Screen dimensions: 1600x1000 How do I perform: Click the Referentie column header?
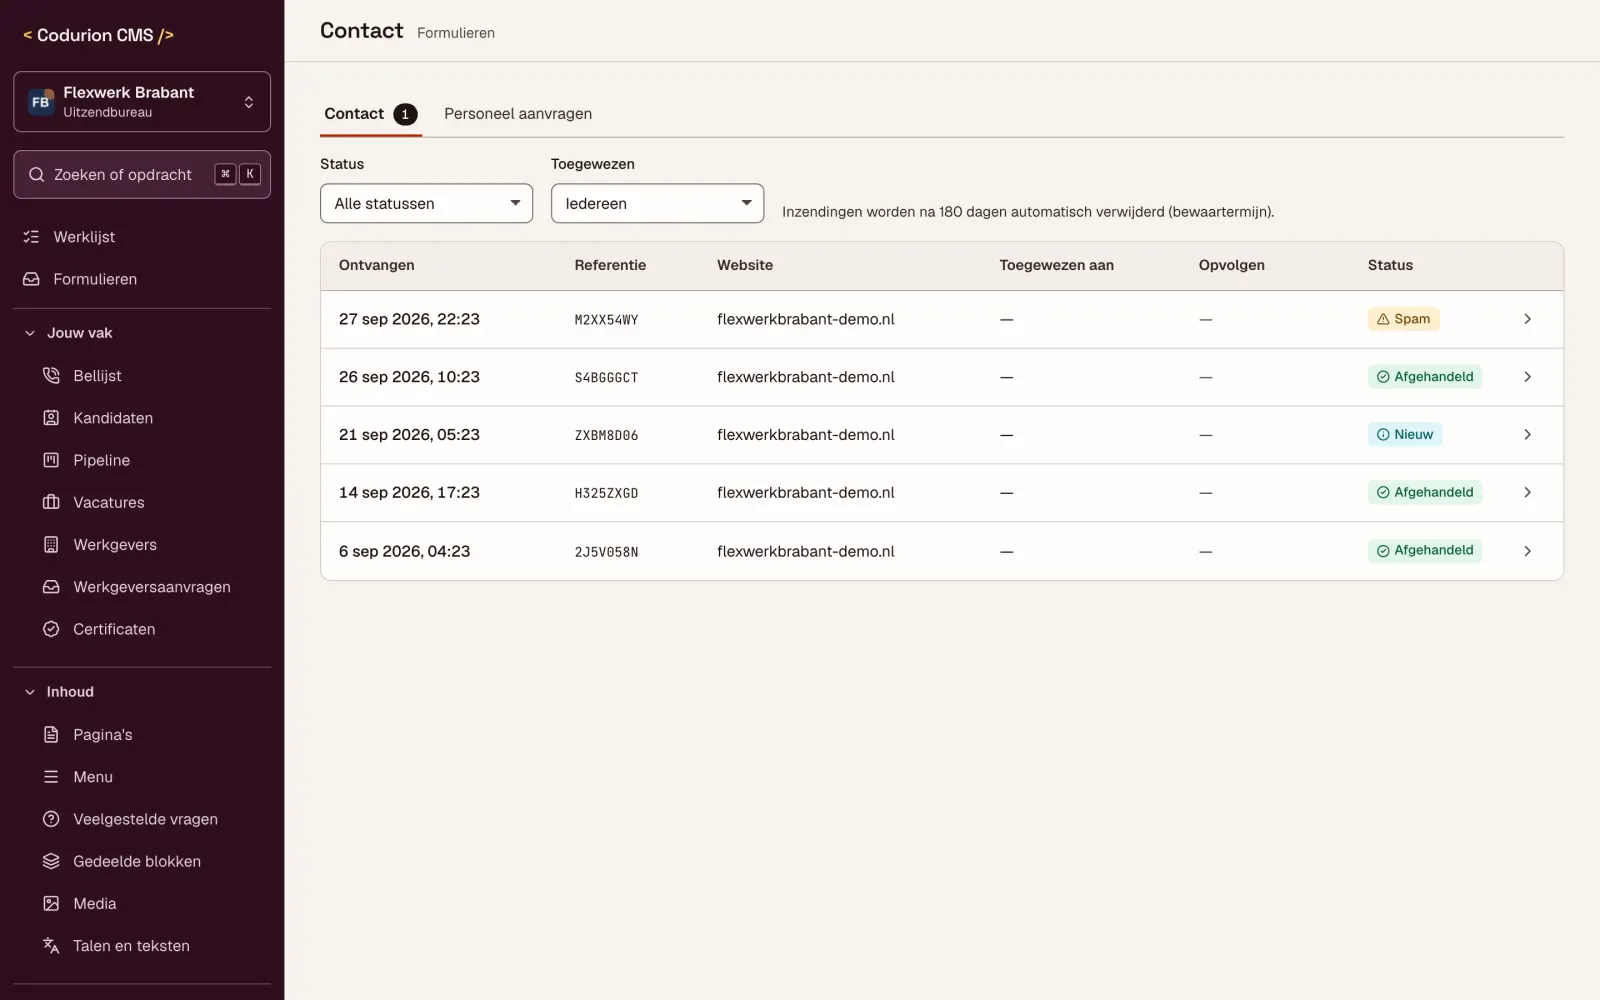pyautogui.click(x=610, y=265)
